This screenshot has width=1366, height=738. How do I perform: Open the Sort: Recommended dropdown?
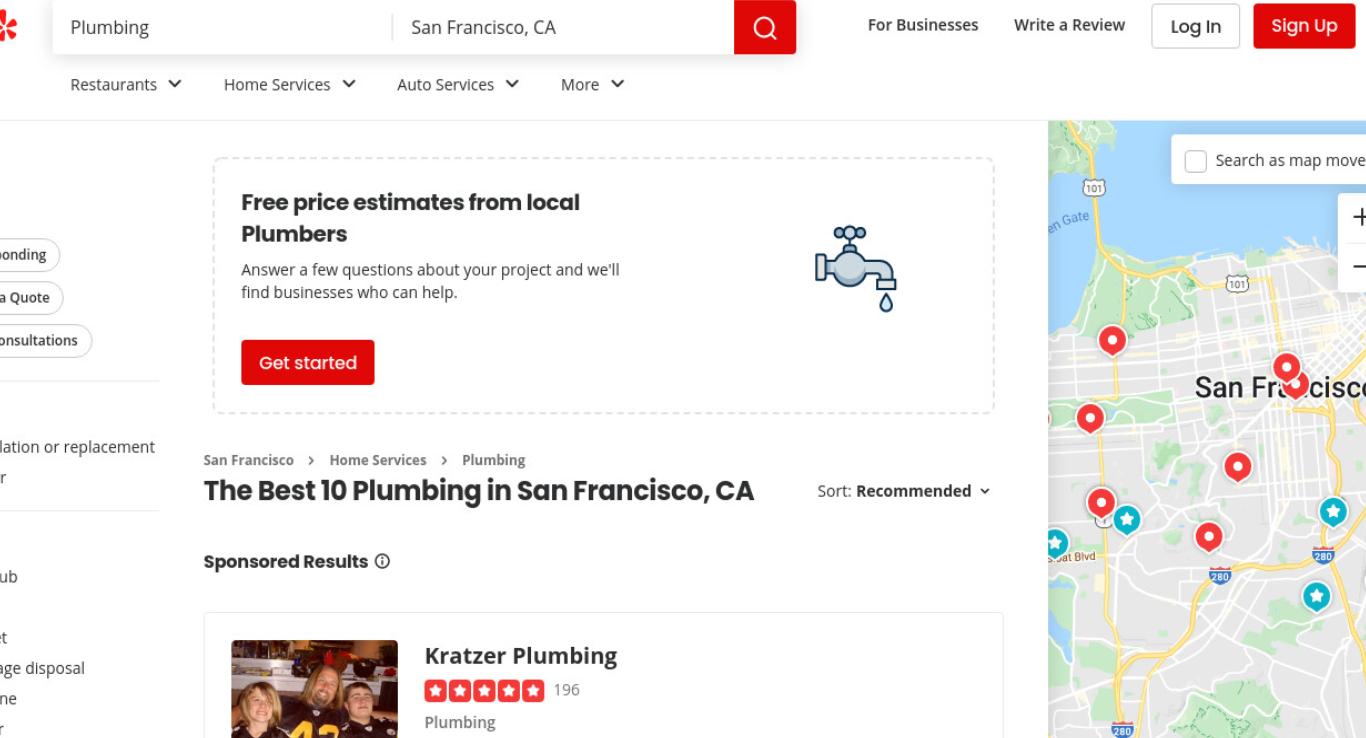tap(904, 491)
